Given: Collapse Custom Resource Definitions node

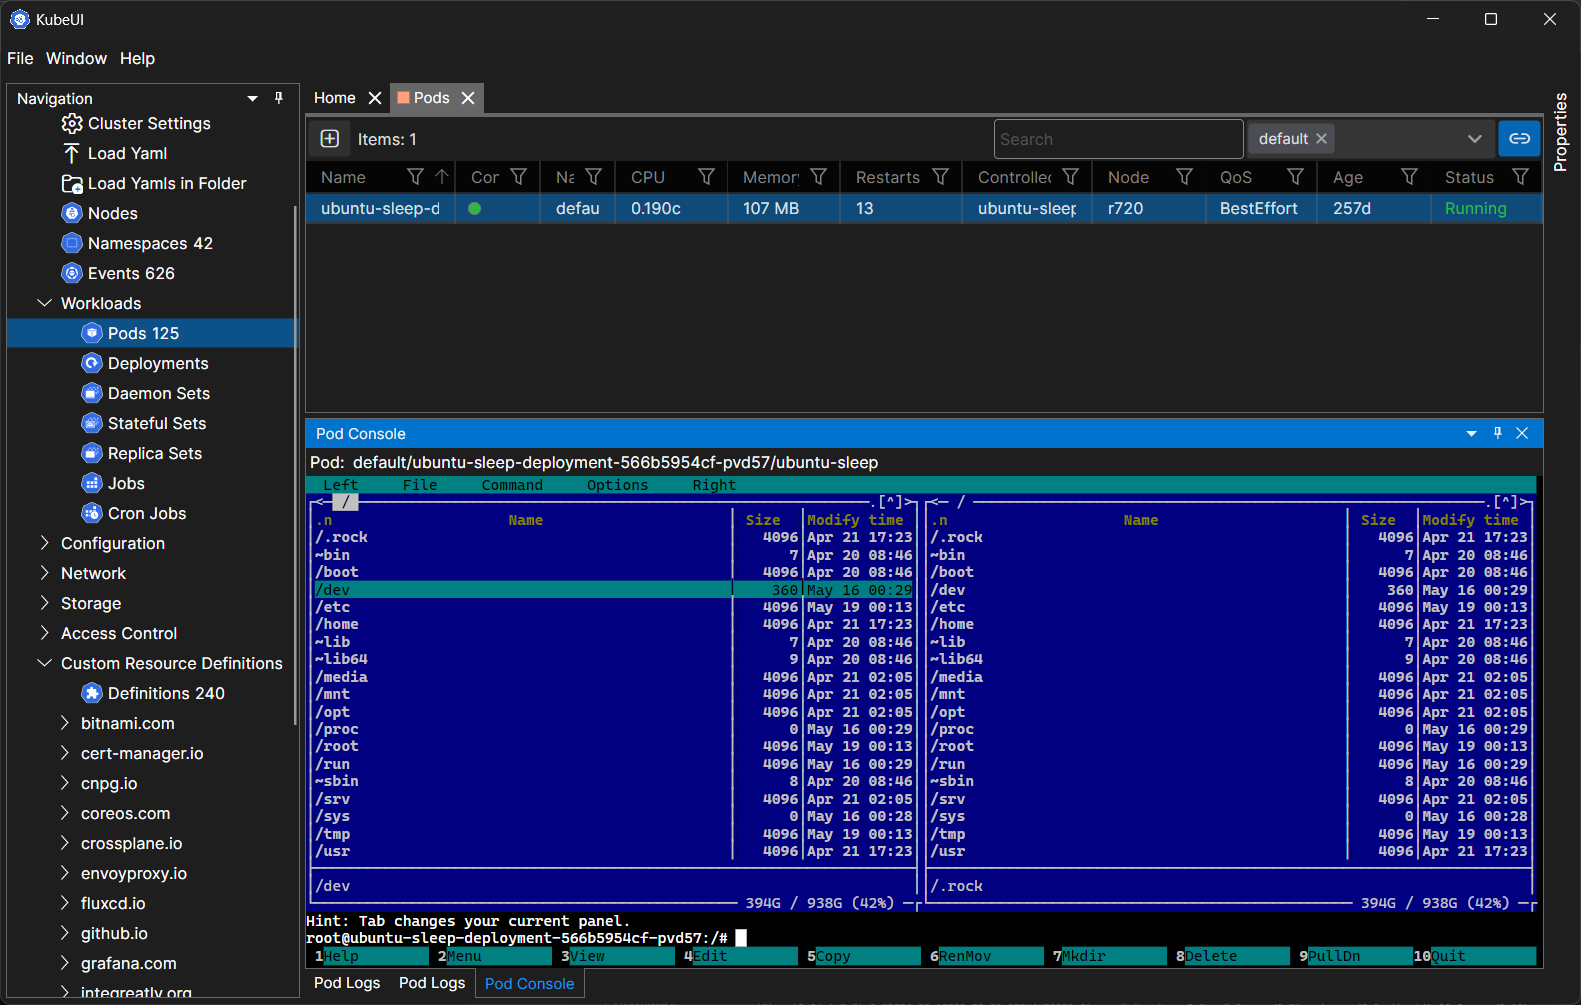Looking at the screenshot, I should coord(44,663).
